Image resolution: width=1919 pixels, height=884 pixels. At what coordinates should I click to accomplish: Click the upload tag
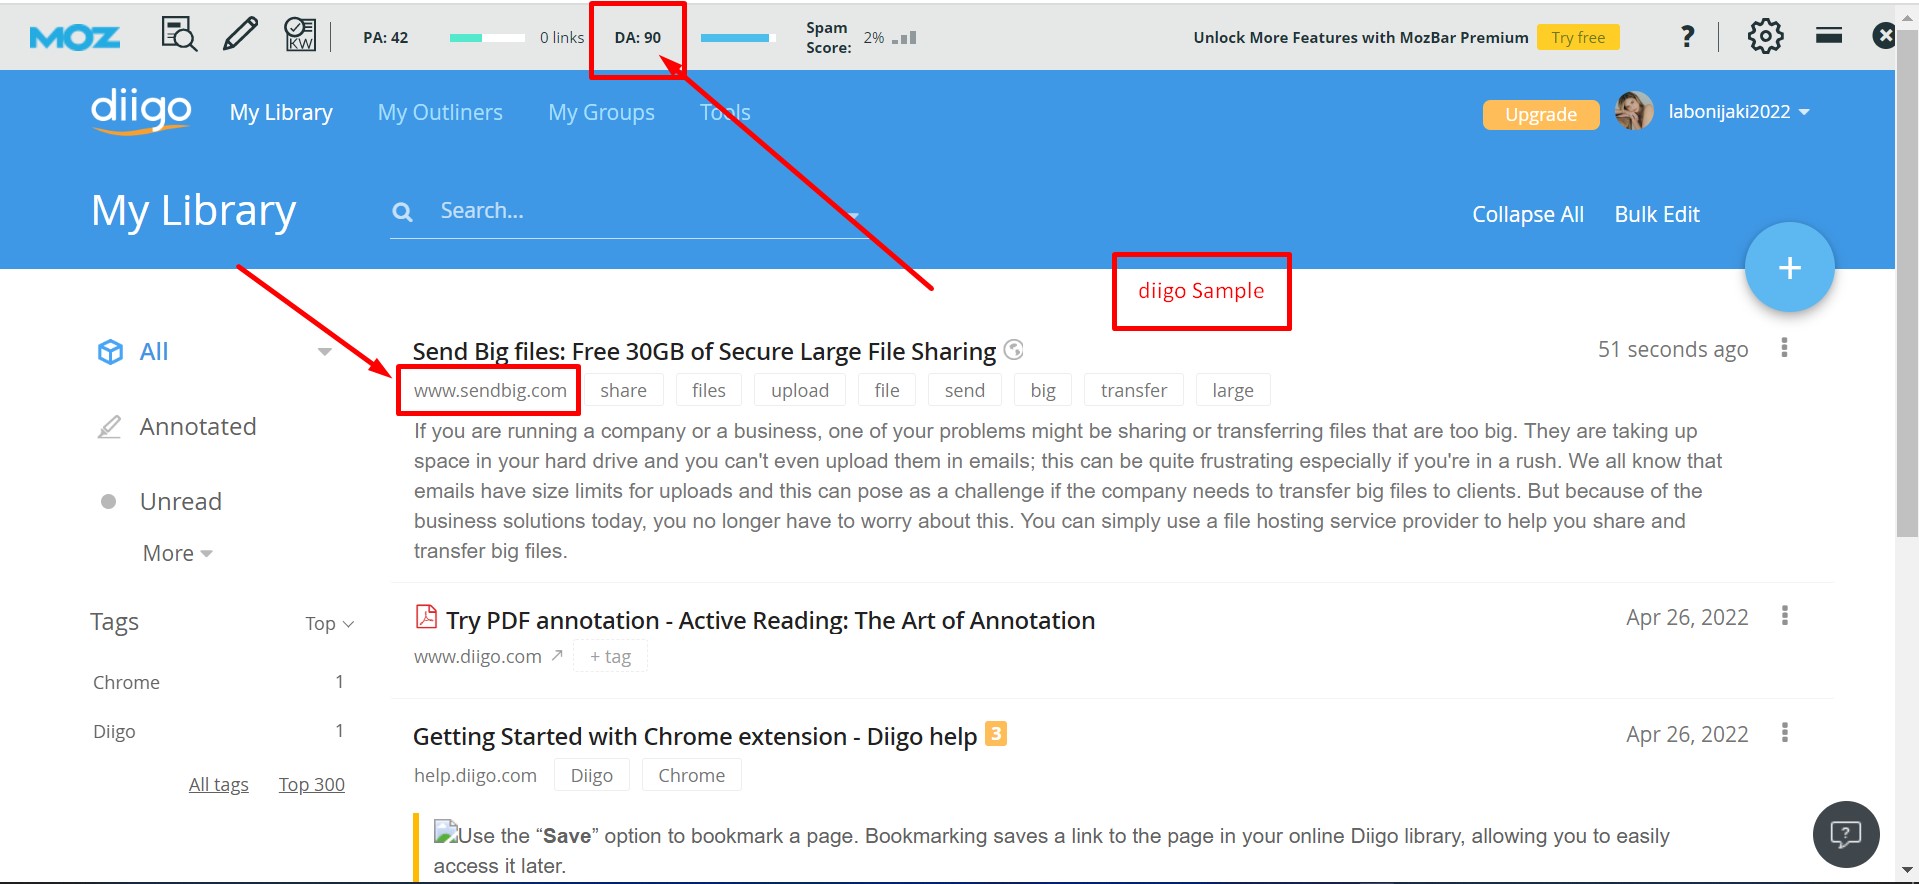pyautogui.click(x=800, y=390)
